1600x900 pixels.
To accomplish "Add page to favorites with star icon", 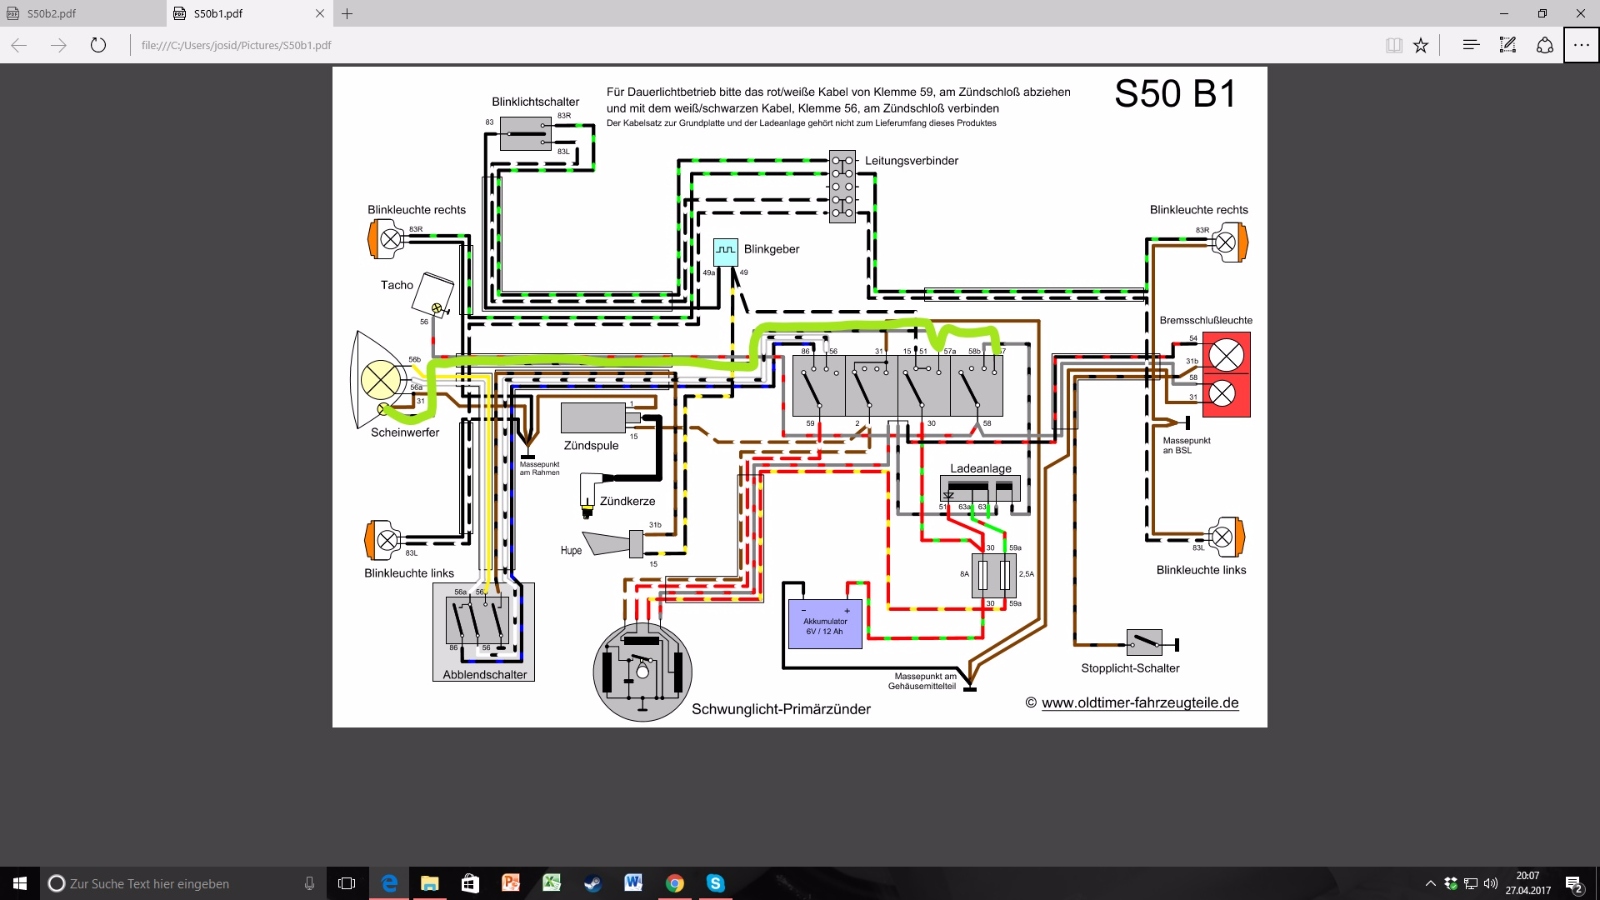I will click(1421, 45).
